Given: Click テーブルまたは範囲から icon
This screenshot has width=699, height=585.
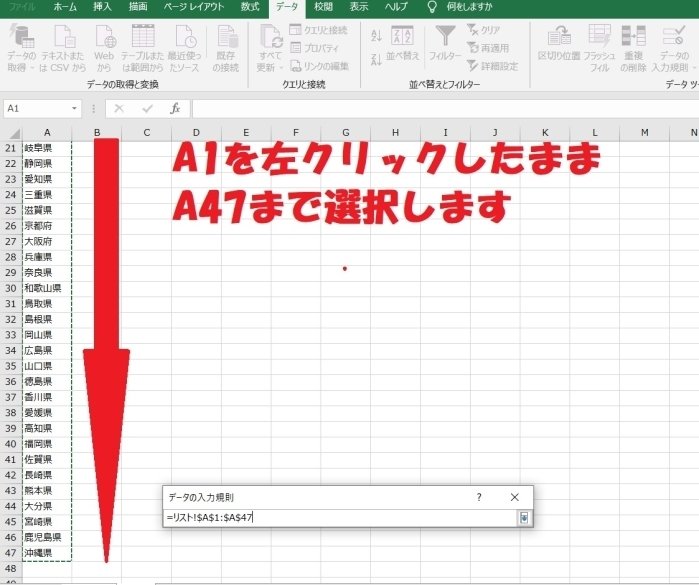Looking at the screenshot, I should click(143, 37).
